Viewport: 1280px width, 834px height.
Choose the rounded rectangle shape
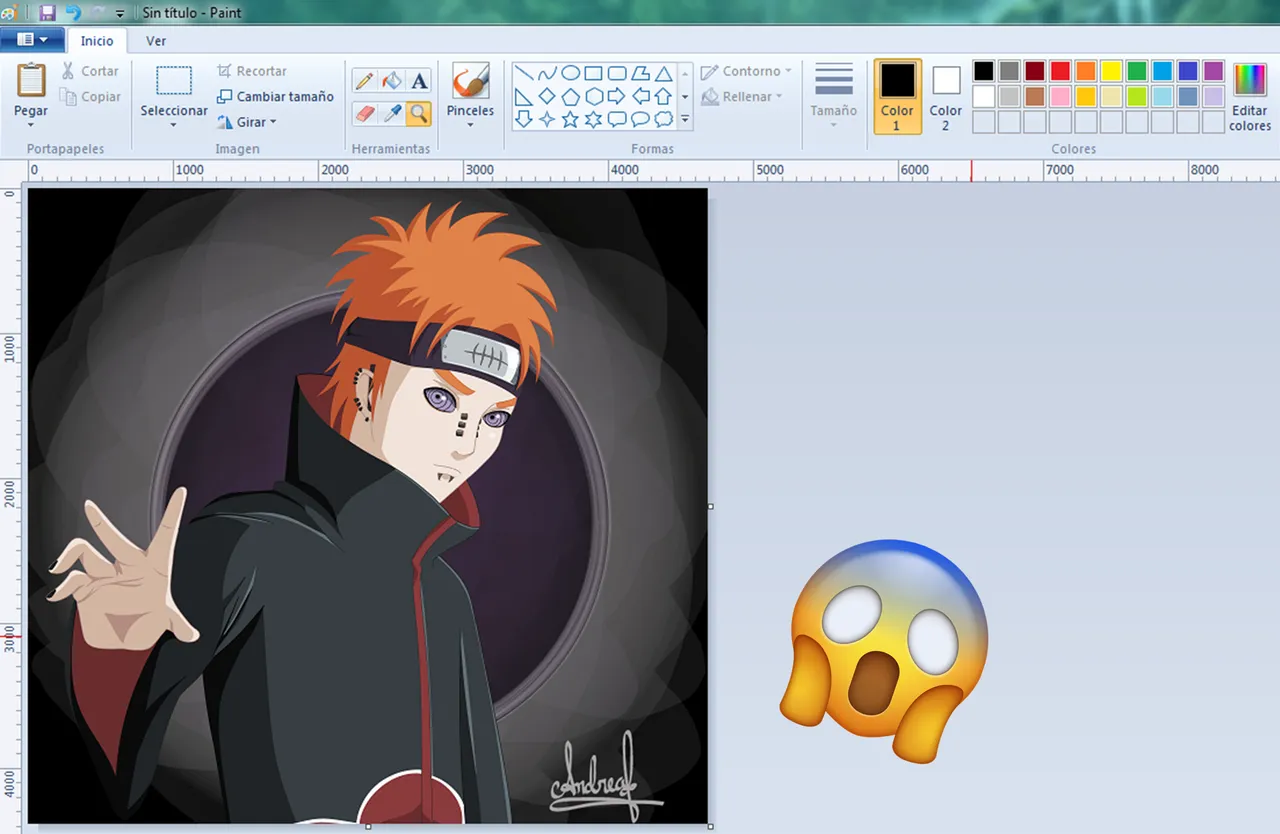(x=617, y=73)
